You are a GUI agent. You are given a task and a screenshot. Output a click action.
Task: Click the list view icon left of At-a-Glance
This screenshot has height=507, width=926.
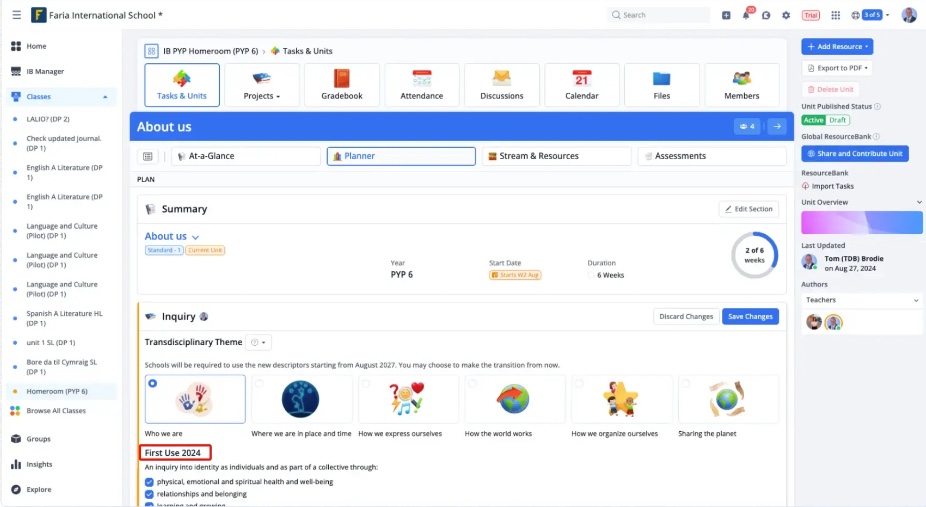[148, 156]
